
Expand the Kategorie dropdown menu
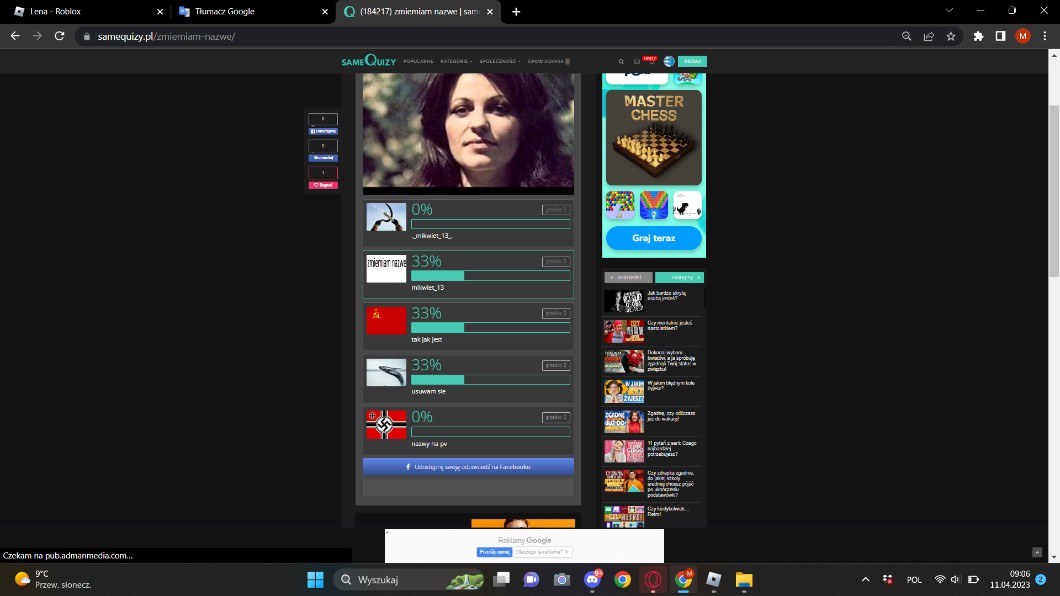click(456, 62)
